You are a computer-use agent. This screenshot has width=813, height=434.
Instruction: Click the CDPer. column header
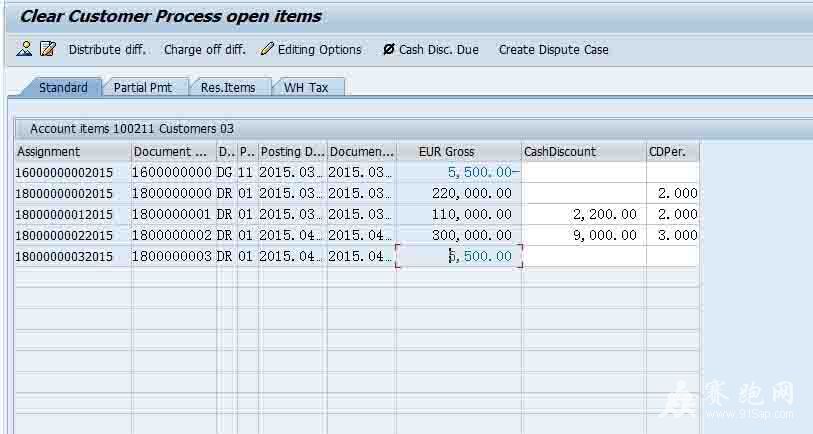coord(672,152)
